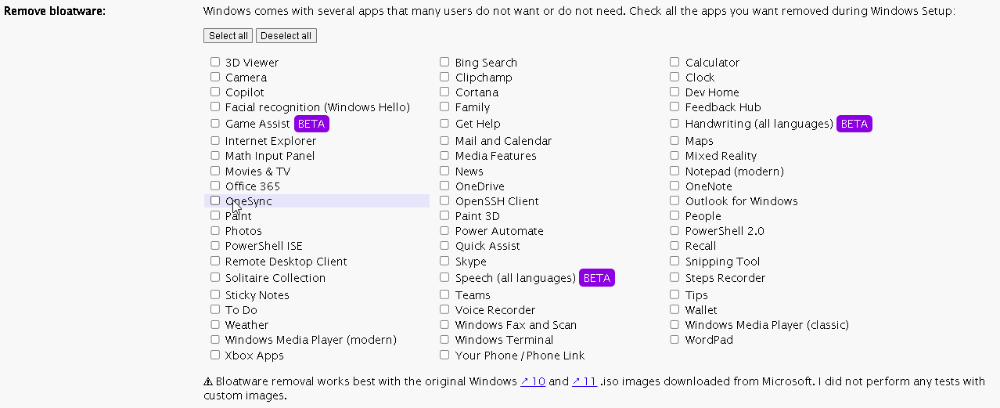This screenshot has width=1000, height=408.
Task: Enable Camera removal checkbox
Action: 215,76
